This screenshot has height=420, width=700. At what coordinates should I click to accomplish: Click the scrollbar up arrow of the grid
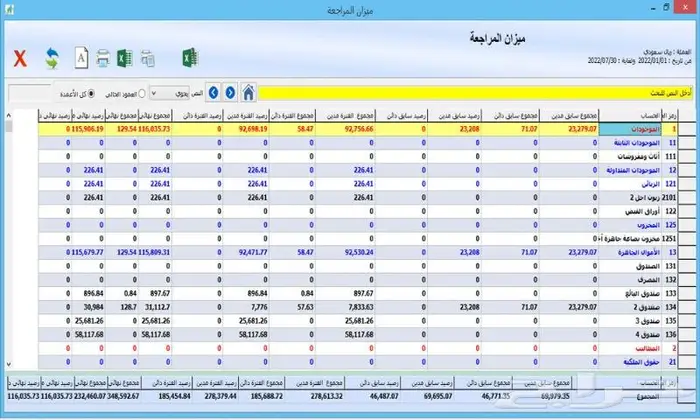point(8,115)
